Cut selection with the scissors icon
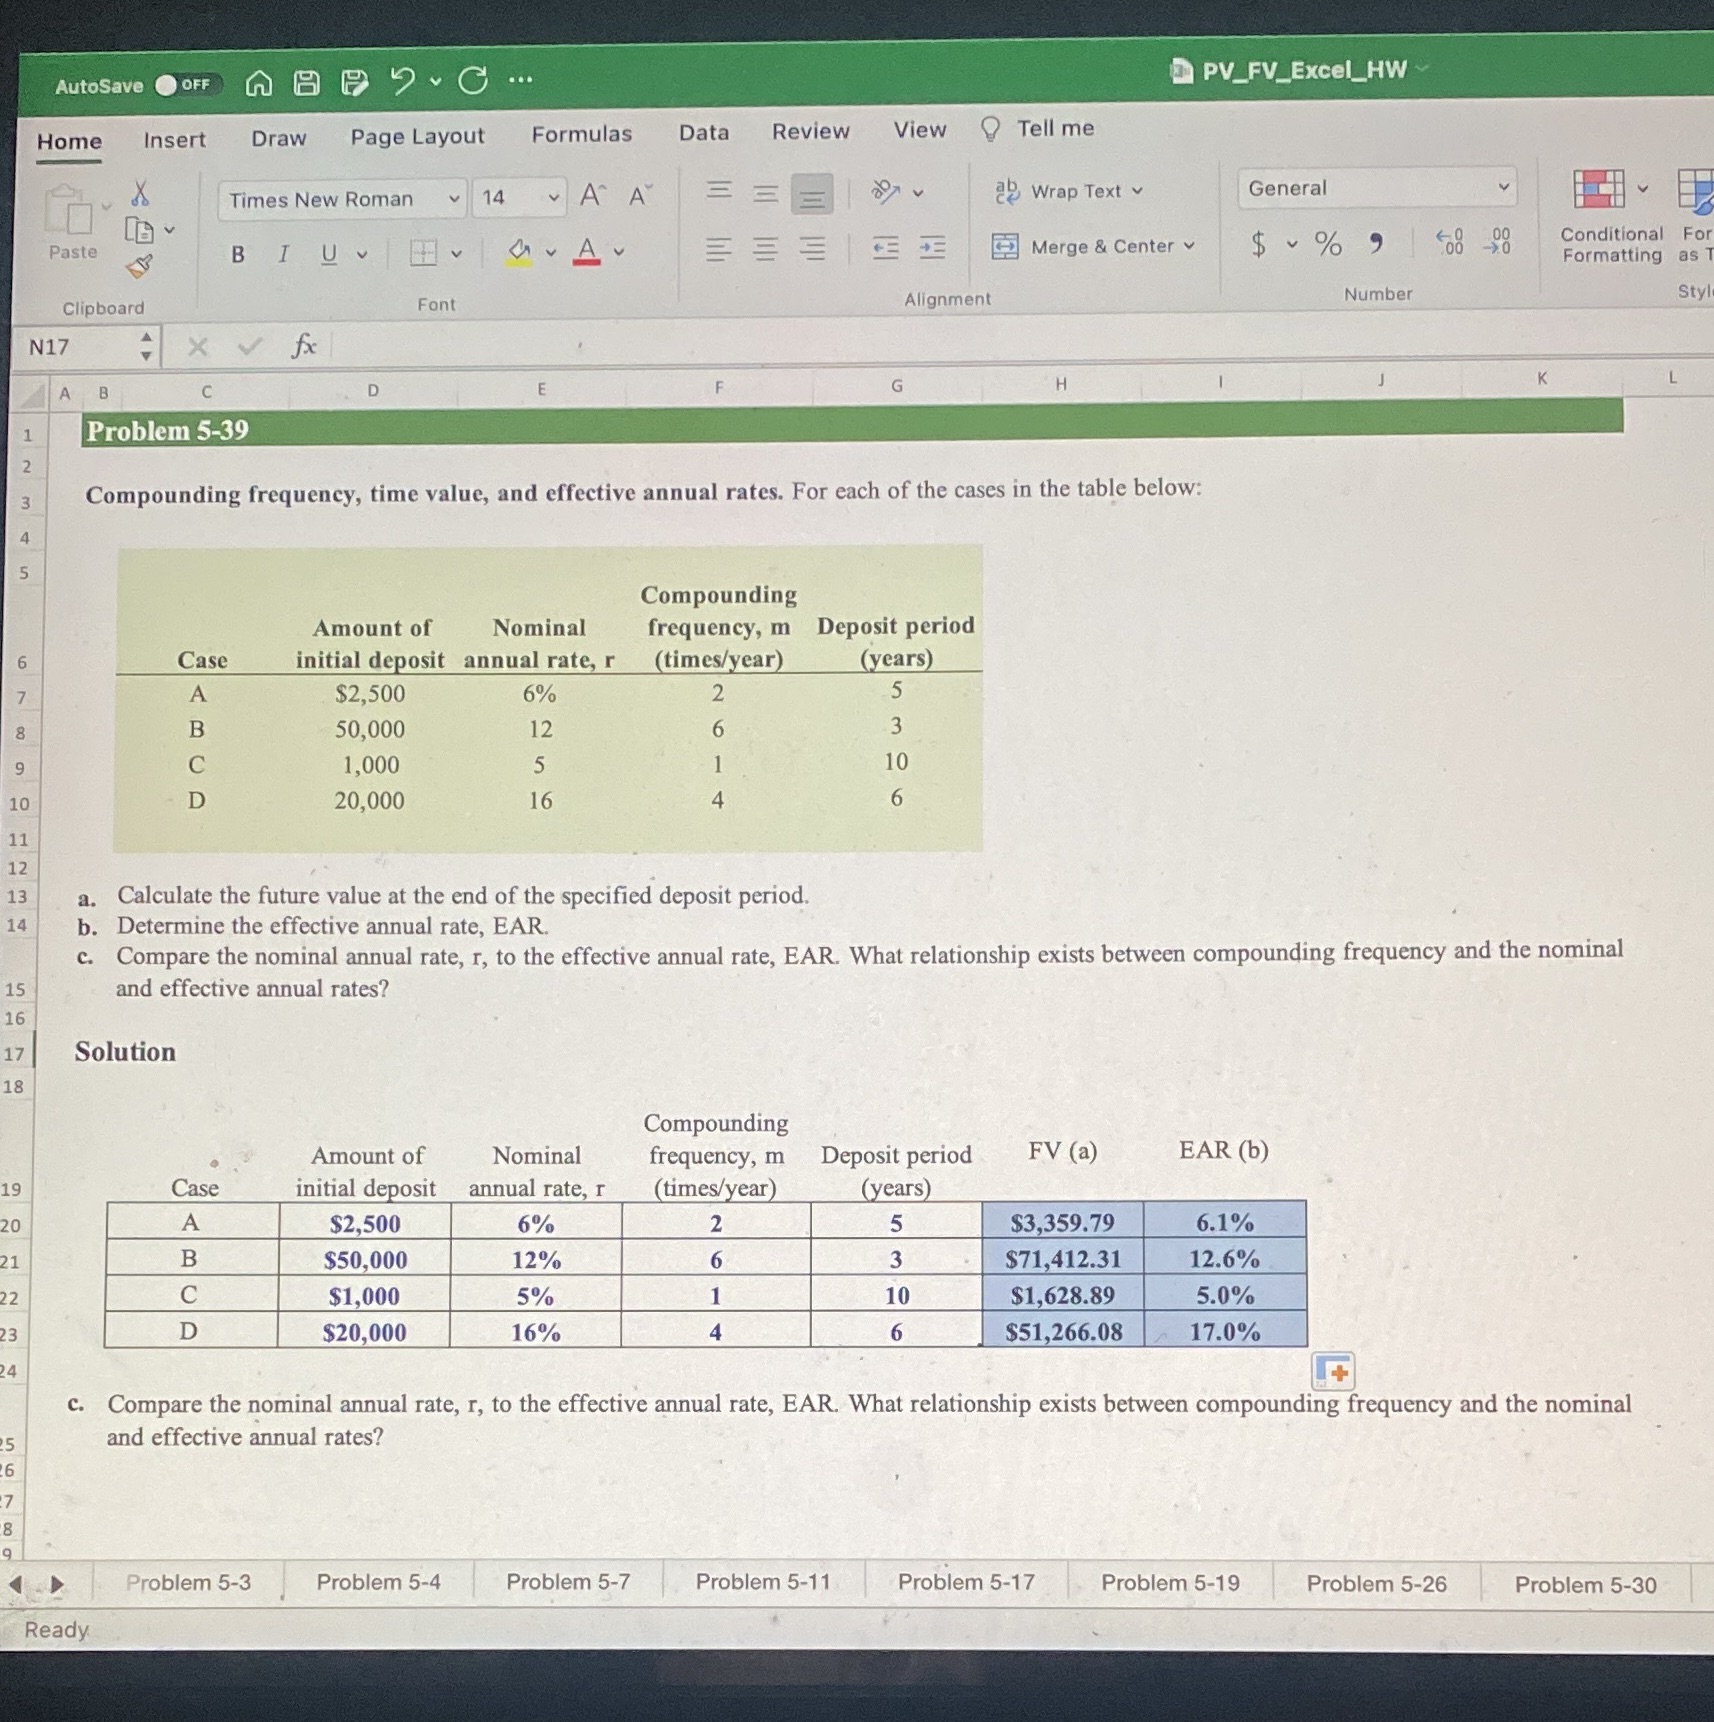This screenshot has height=1722, width=1714. tap(140, 192)
